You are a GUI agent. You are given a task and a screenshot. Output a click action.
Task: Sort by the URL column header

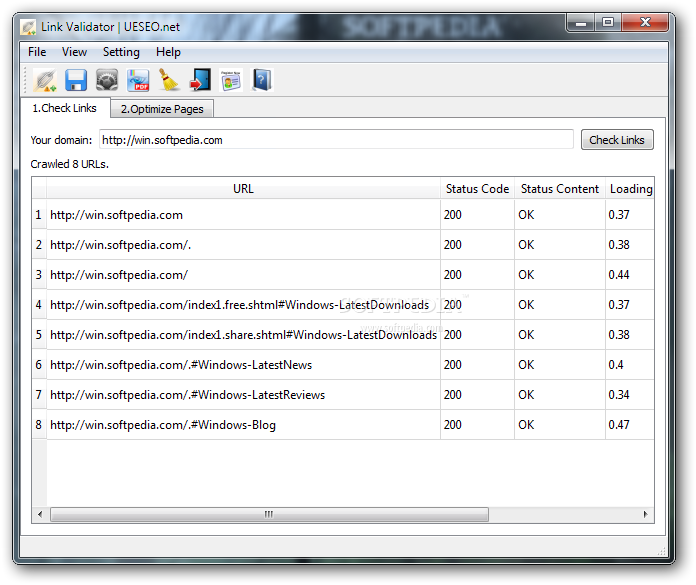(x=243, y=189)
